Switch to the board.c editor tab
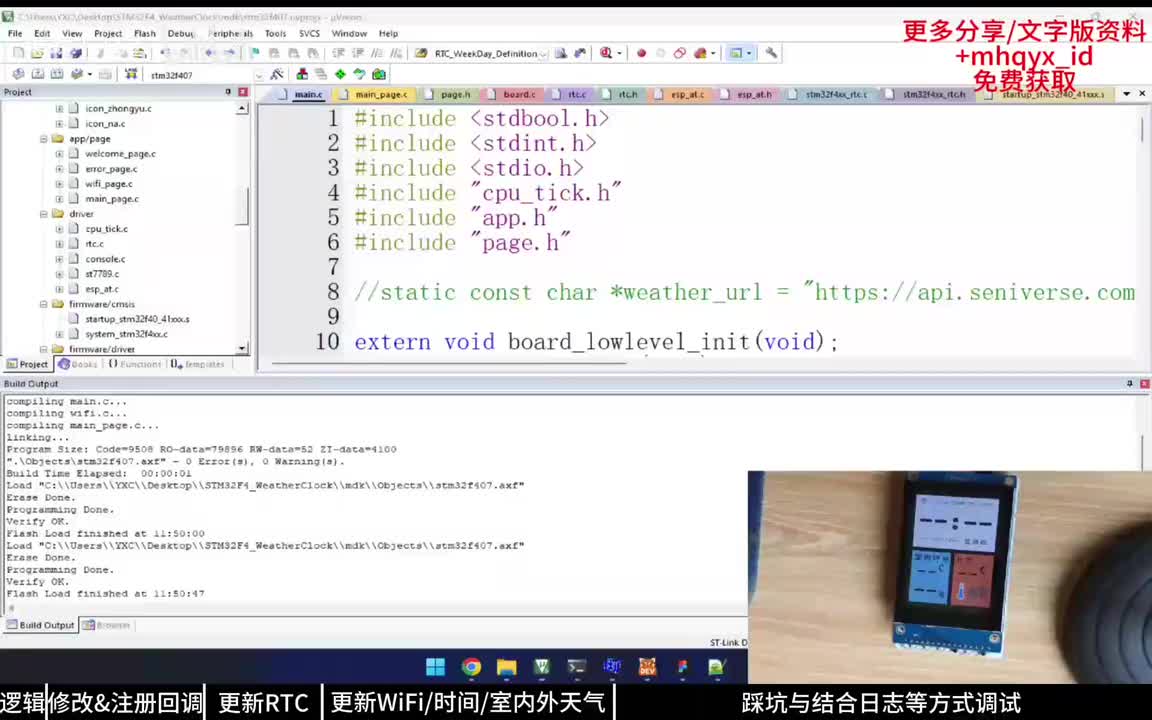The height and width of the screenshot is (720, 1152). (514, 95)
